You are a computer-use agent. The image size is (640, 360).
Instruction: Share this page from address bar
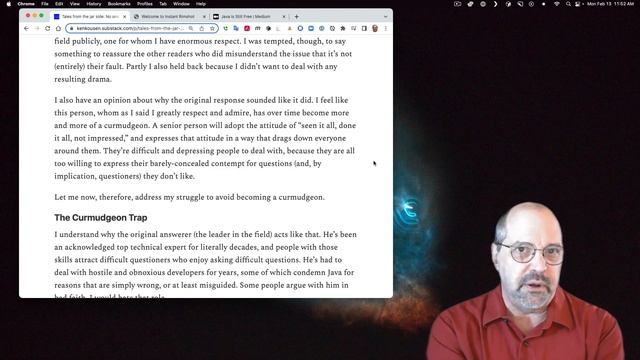(202, 29)
